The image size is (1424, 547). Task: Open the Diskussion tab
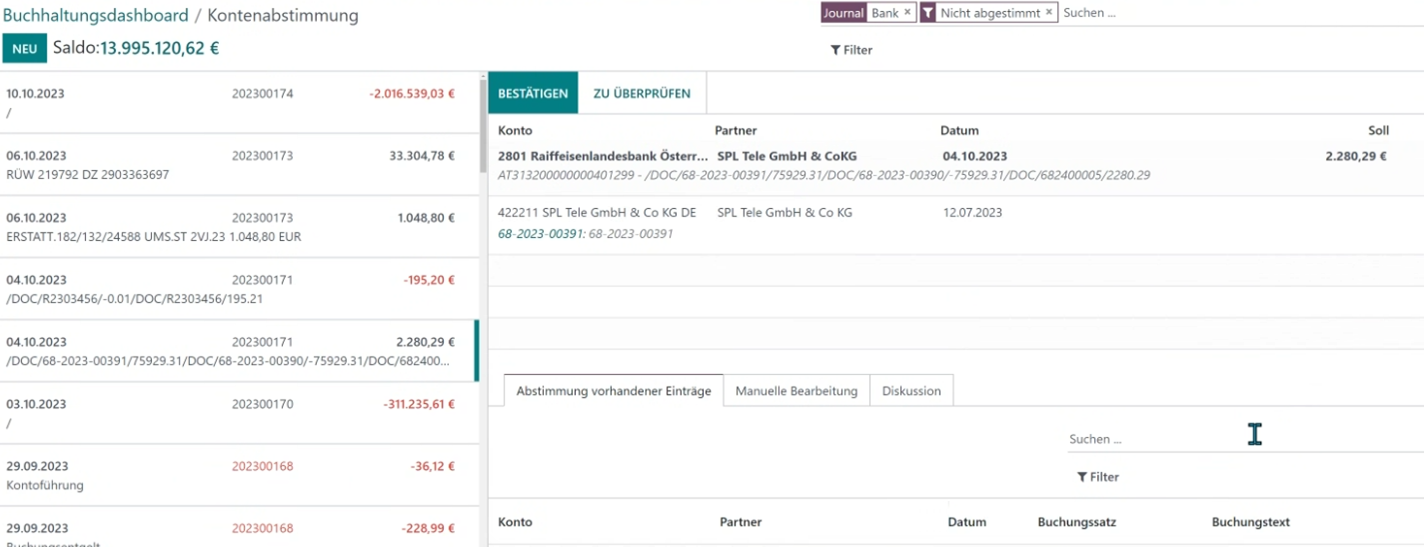pyautogui.click(x=911, y=391)
